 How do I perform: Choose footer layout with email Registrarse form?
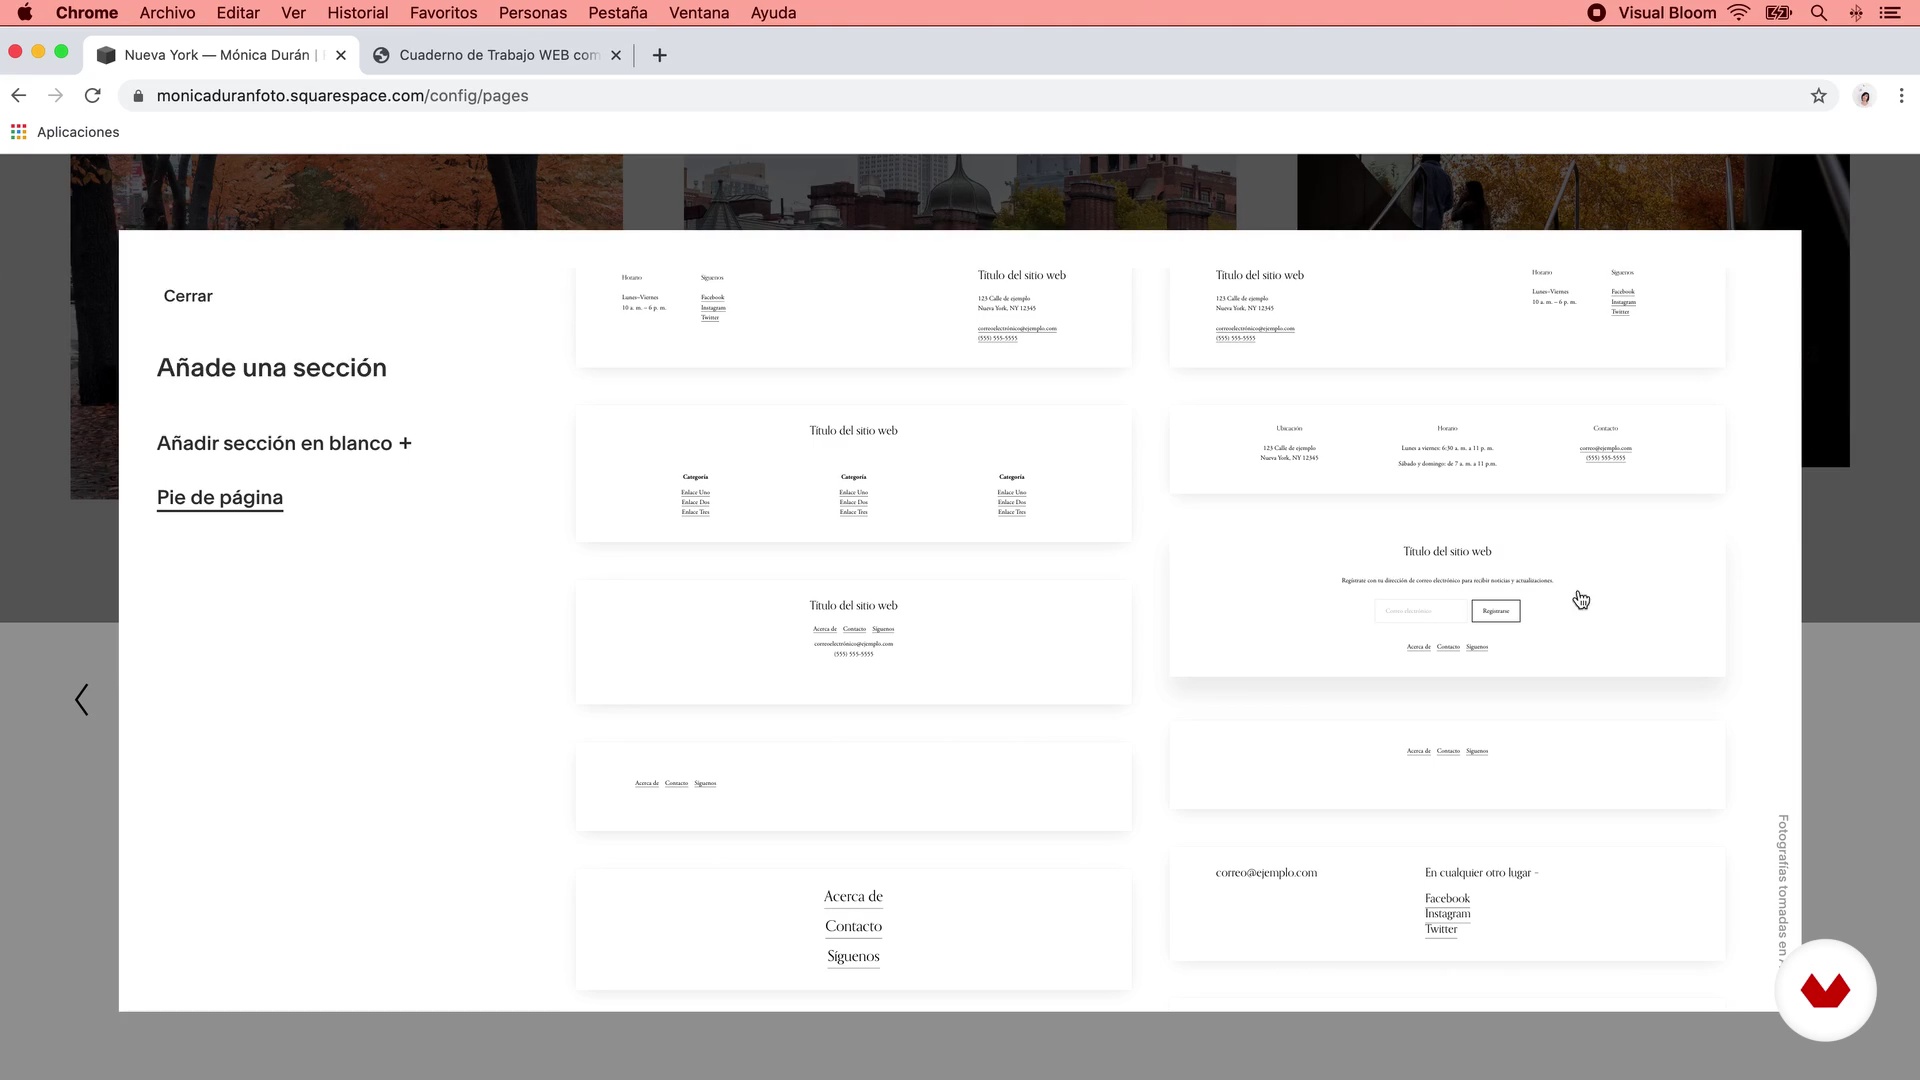click(1447, 603)
